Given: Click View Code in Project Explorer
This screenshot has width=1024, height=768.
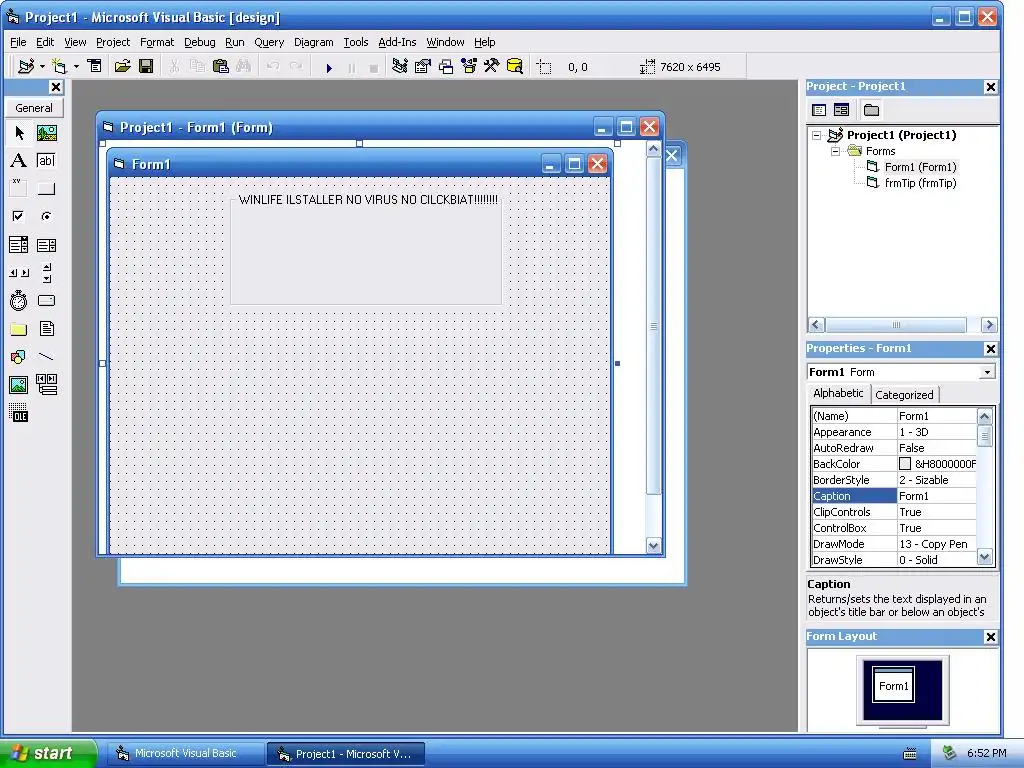Looking at the screenshot, I should point(819,110).
